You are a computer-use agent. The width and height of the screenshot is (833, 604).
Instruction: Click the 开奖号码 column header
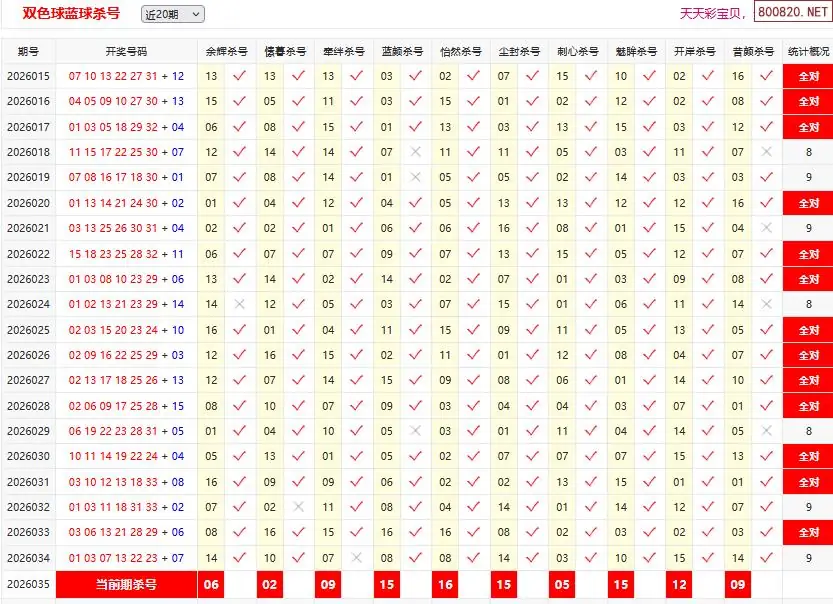pyautogui.click(x=126, y=51)
